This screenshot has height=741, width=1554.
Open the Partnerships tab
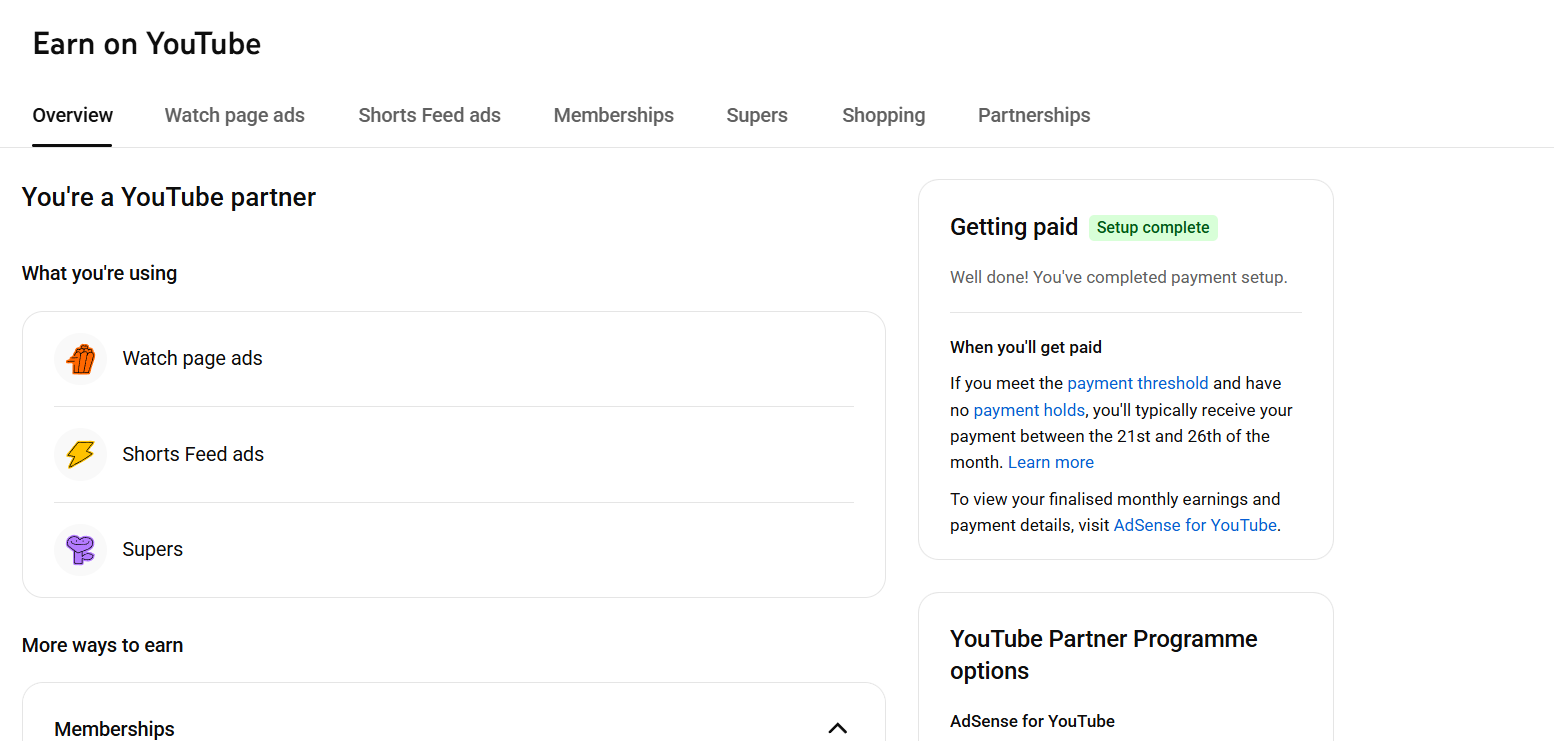tap(1034, 115)
